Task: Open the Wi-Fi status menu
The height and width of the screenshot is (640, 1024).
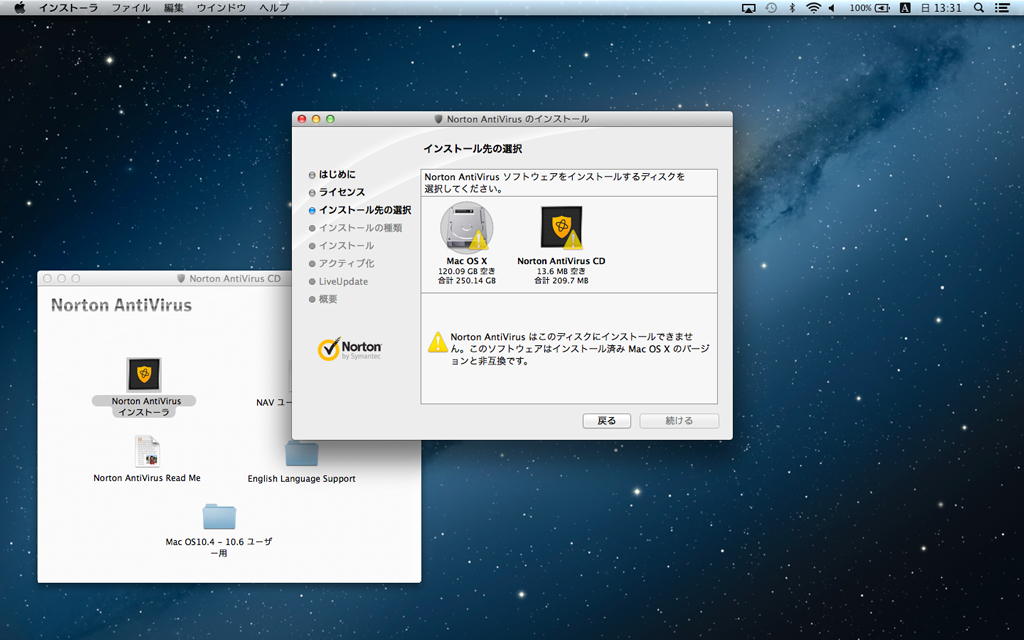Action: coord(813,8)
